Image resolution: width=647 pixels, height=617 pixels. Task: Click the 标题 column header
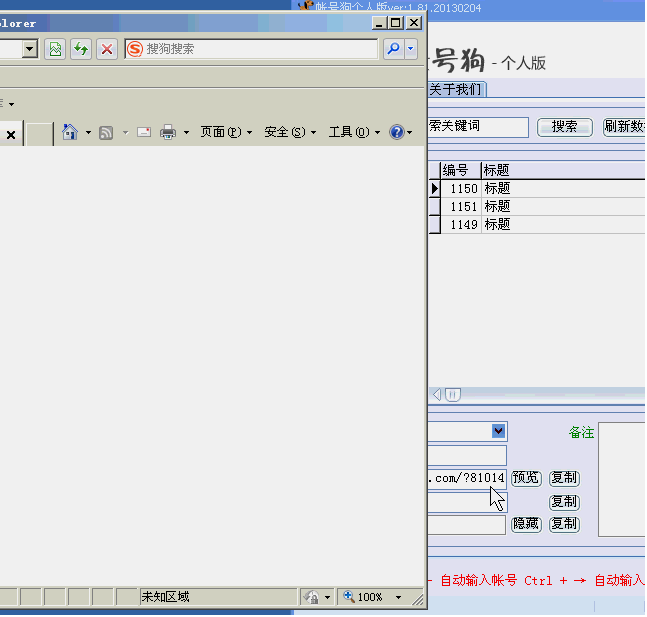(x=563, y=170)
